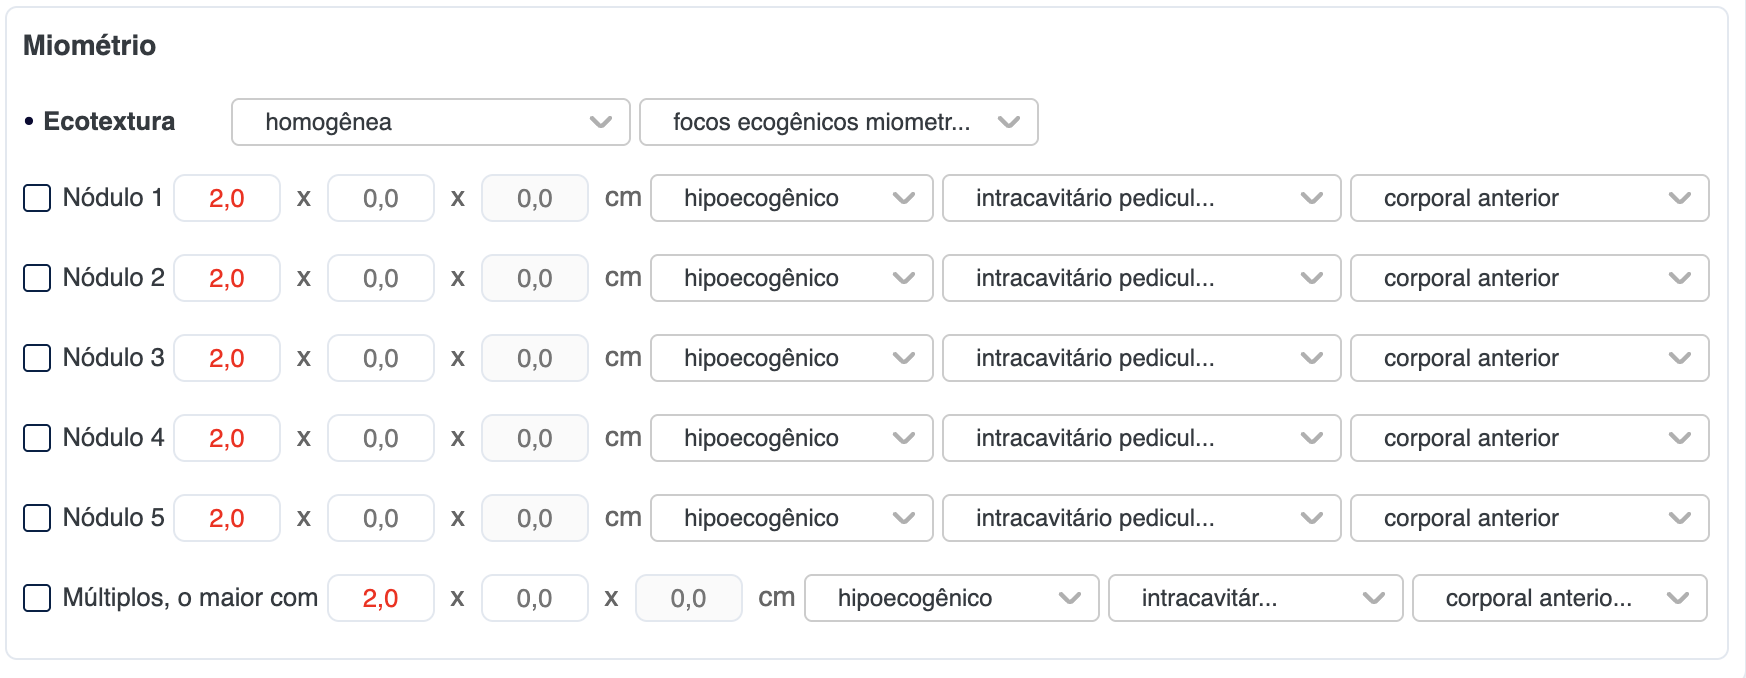The image size is (1746, 678).
Task: Open the Ecotextura 'homogênea' dropdown
Action: pyautogui.click(x=430, y=122)
